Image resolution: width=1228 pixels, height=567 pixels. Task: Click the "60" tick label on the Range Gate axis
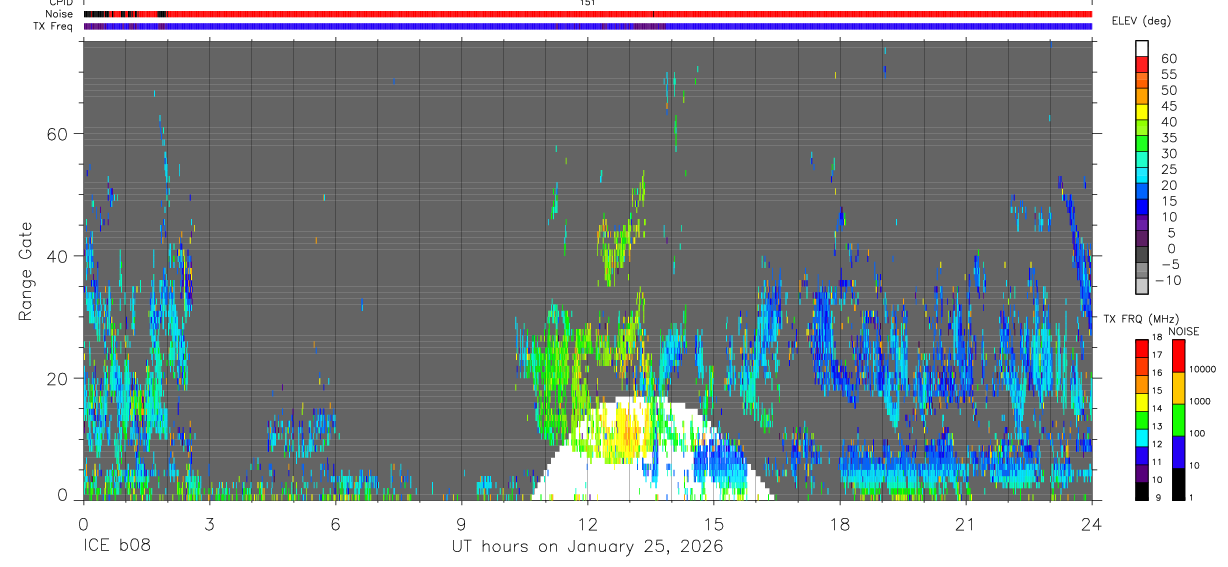tap(58, 133)
